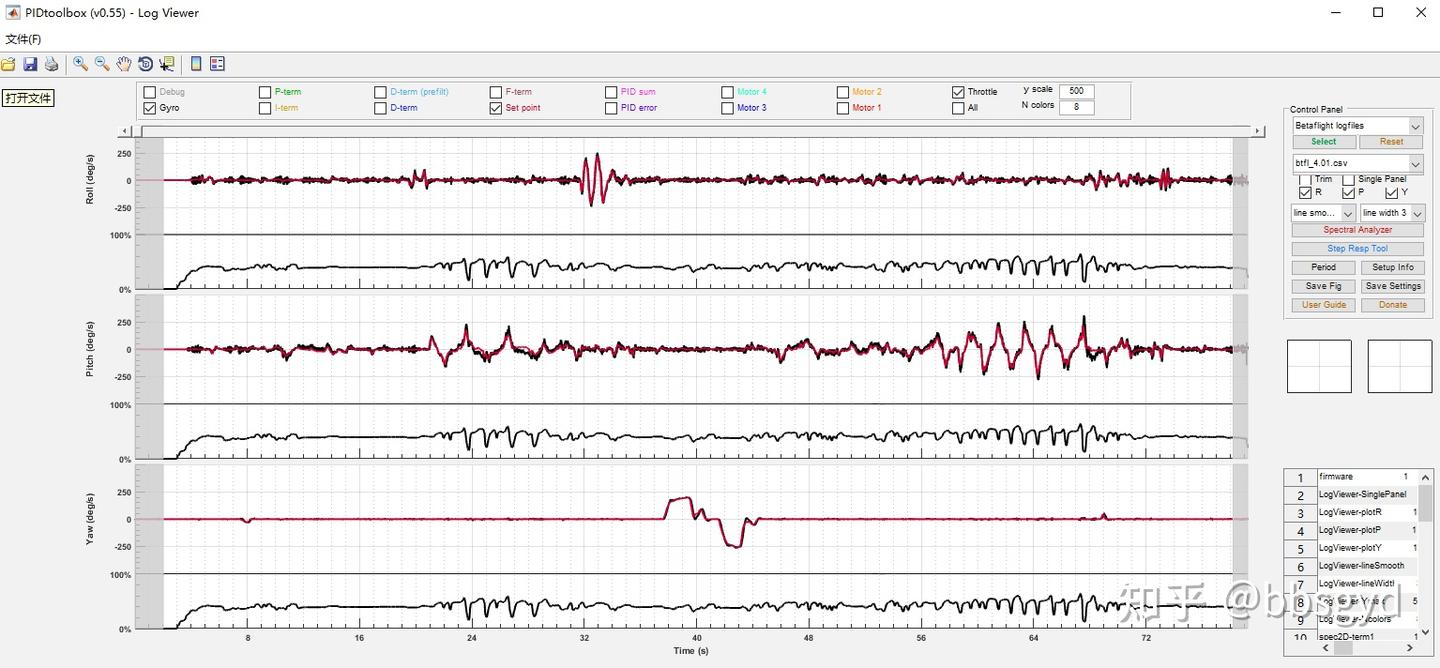Enable the Motor 1 checkbox
Screen dimensions: 1440x668
click(x=843, y=108)
